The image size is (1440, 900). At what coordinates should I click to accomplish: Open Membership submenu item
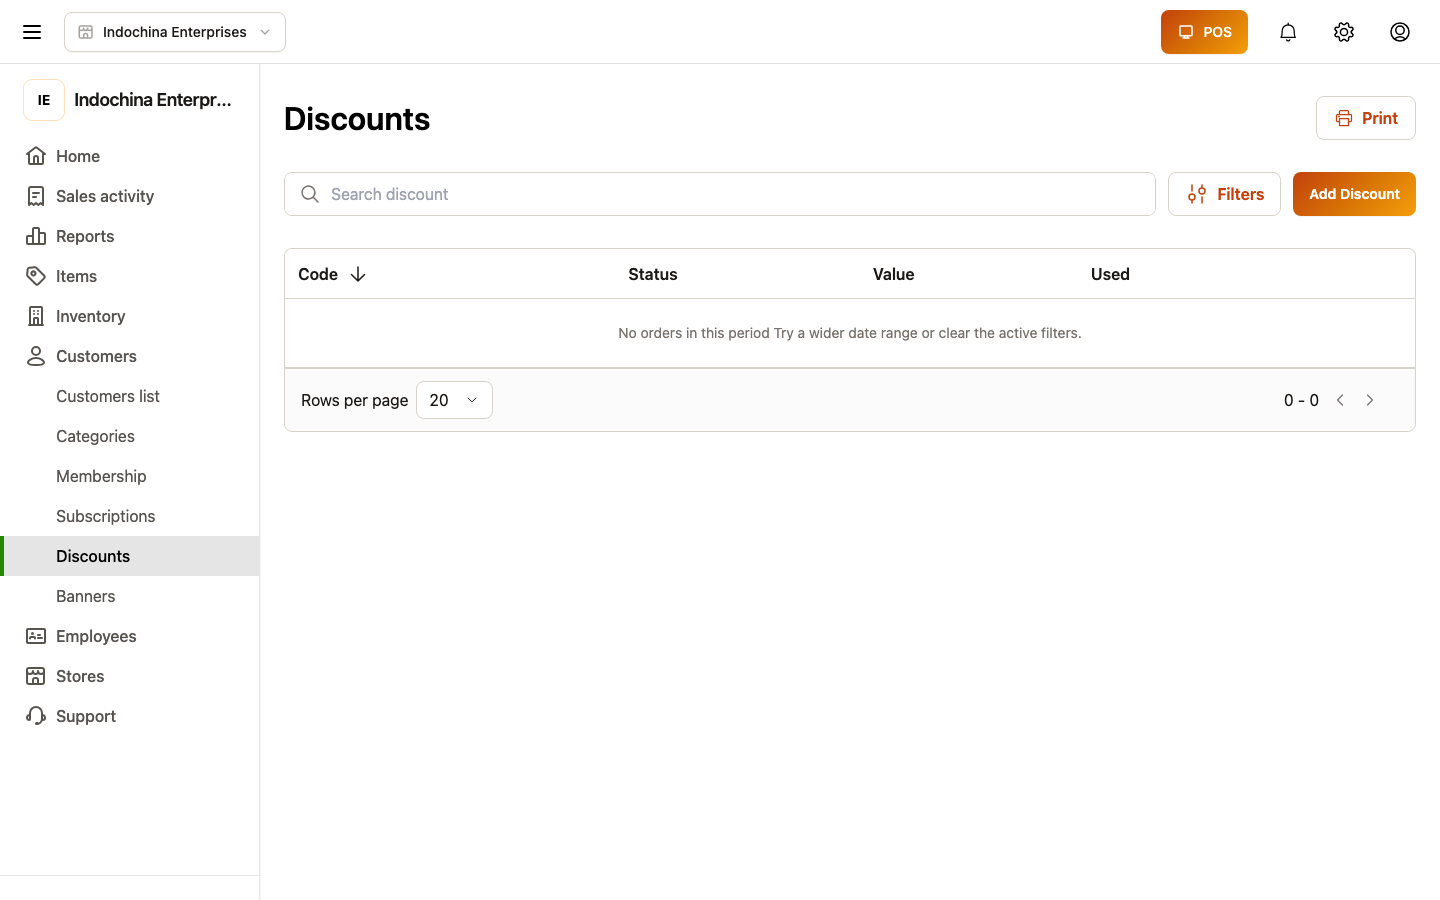[101, 476]
